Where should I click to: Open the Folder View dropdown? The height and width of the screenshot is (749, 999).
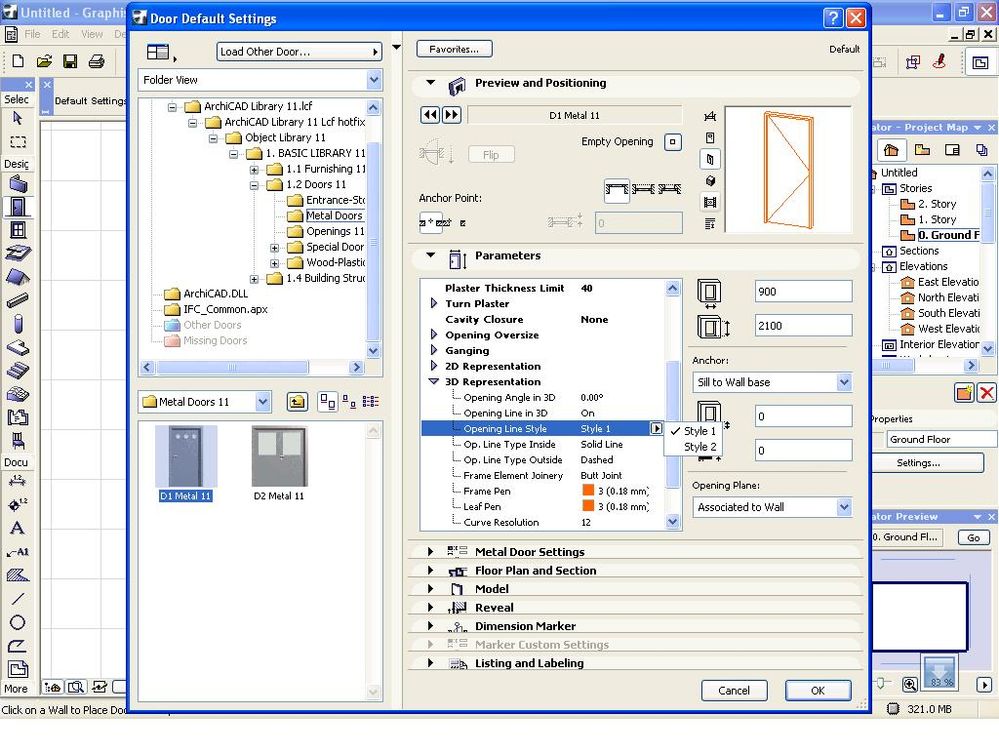click(374, 80)
